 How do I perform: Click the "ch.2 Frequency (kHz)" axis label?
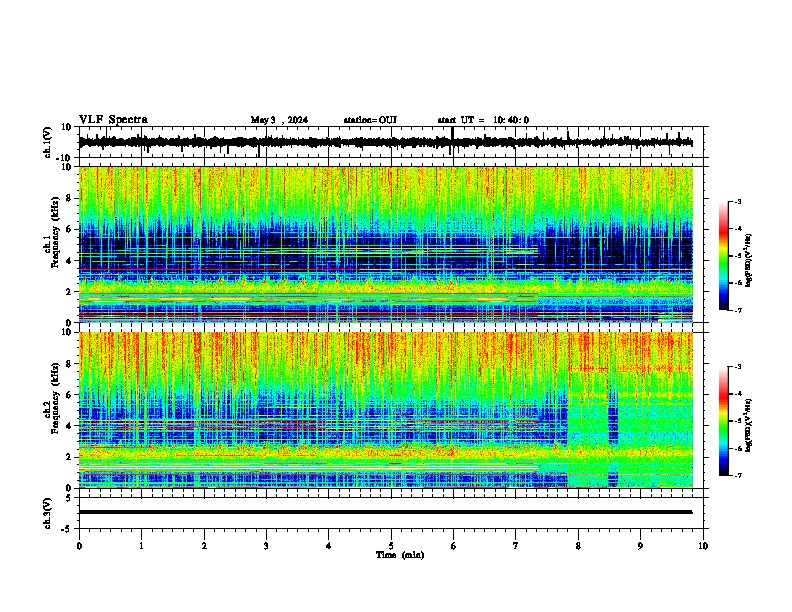click(52, 398)
